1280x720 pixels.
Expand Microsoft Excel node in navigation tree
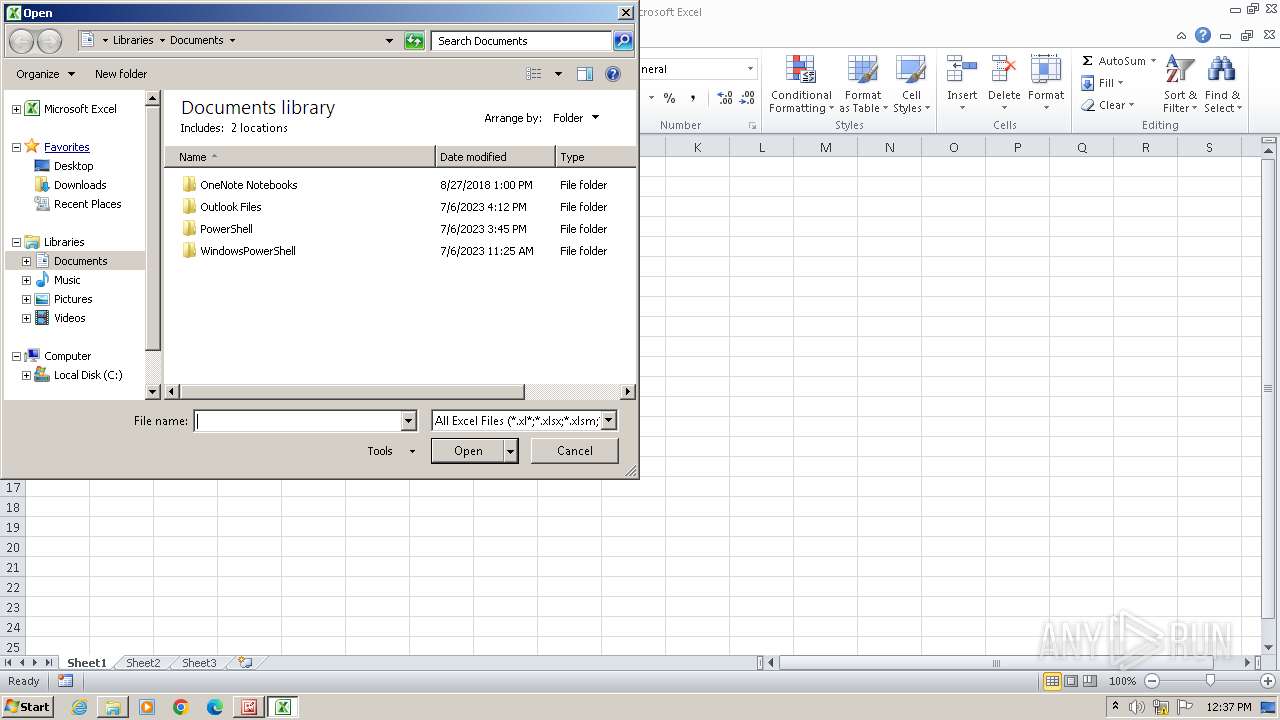click(16, 109)
